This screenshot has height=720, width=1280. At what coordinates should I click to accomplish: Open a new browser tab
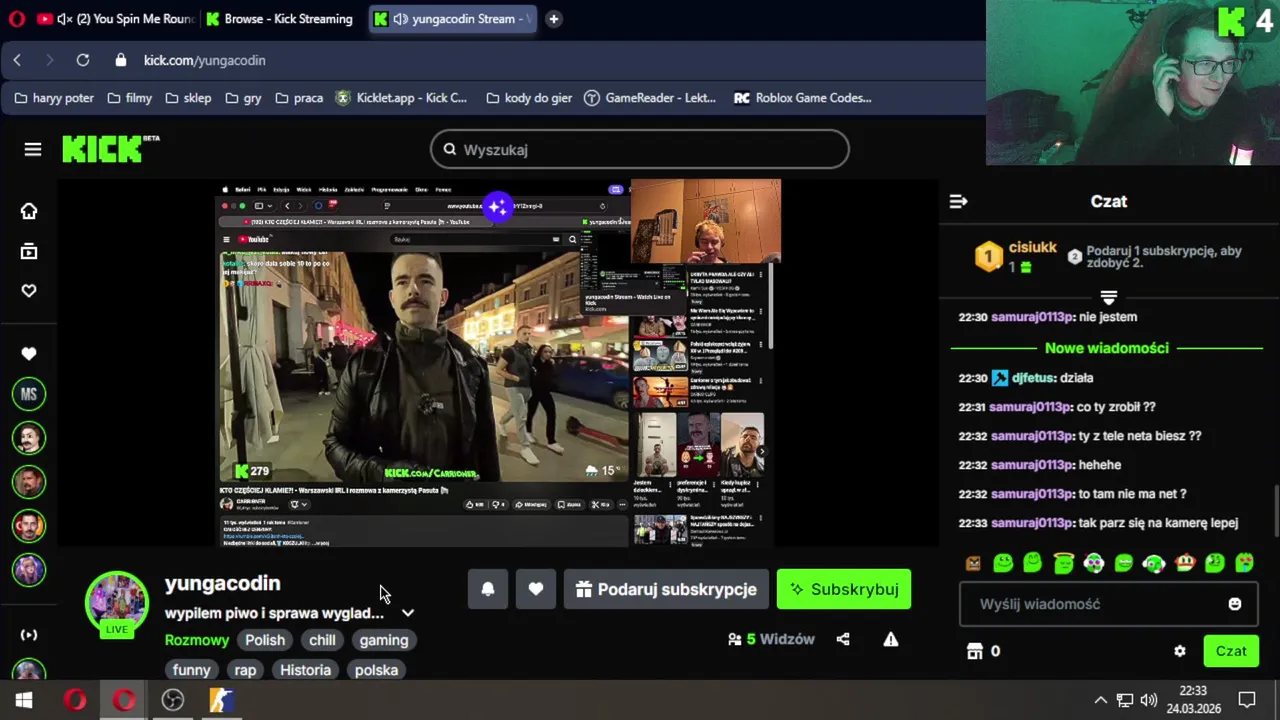[553, 19]
